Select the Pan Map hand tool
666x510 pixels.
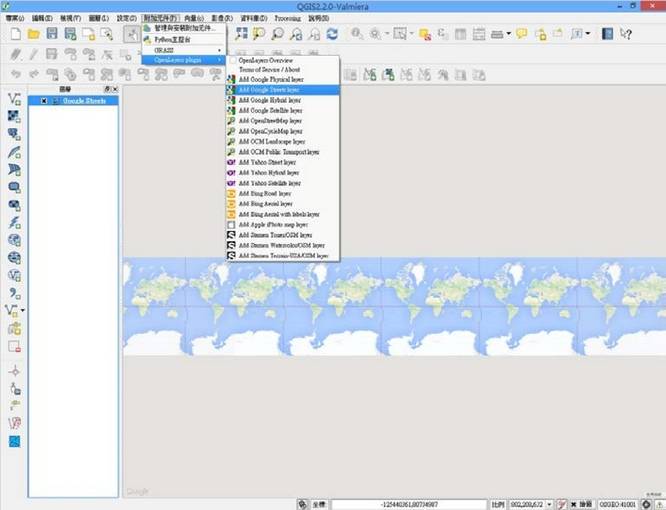point(132,34)
